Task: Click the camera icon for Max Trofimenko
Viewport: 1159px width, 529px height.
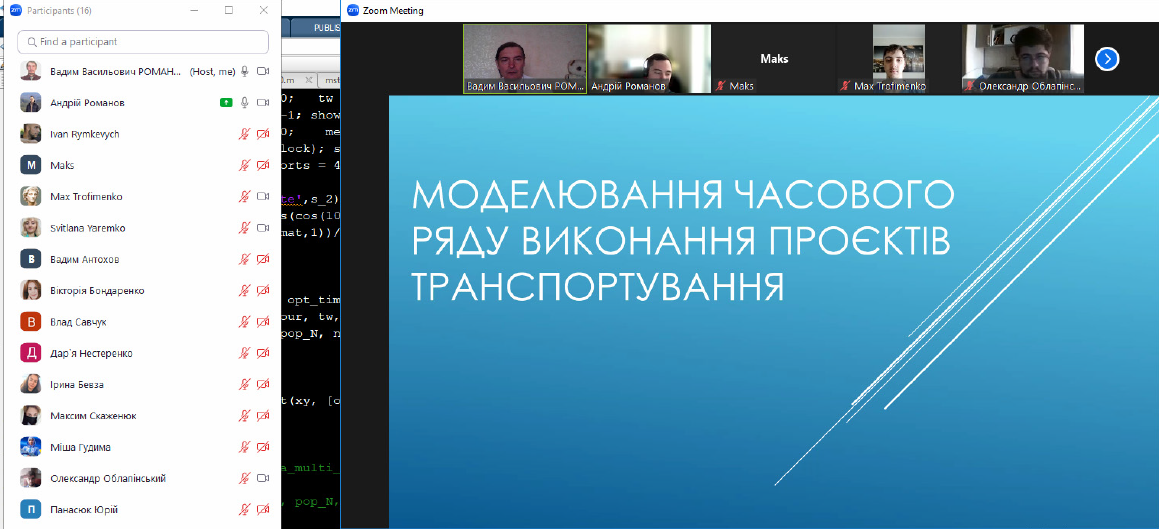Action: click(263, 197)
